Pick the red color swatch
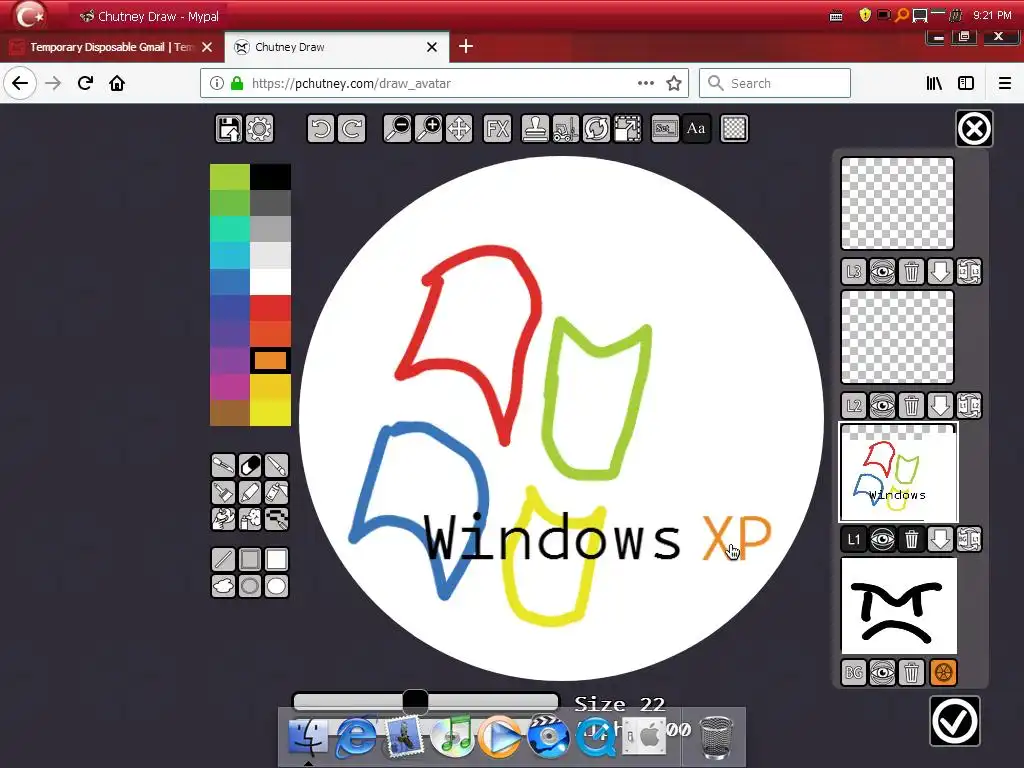Viewport: 1024px width, 768px height. coord(270,308)
